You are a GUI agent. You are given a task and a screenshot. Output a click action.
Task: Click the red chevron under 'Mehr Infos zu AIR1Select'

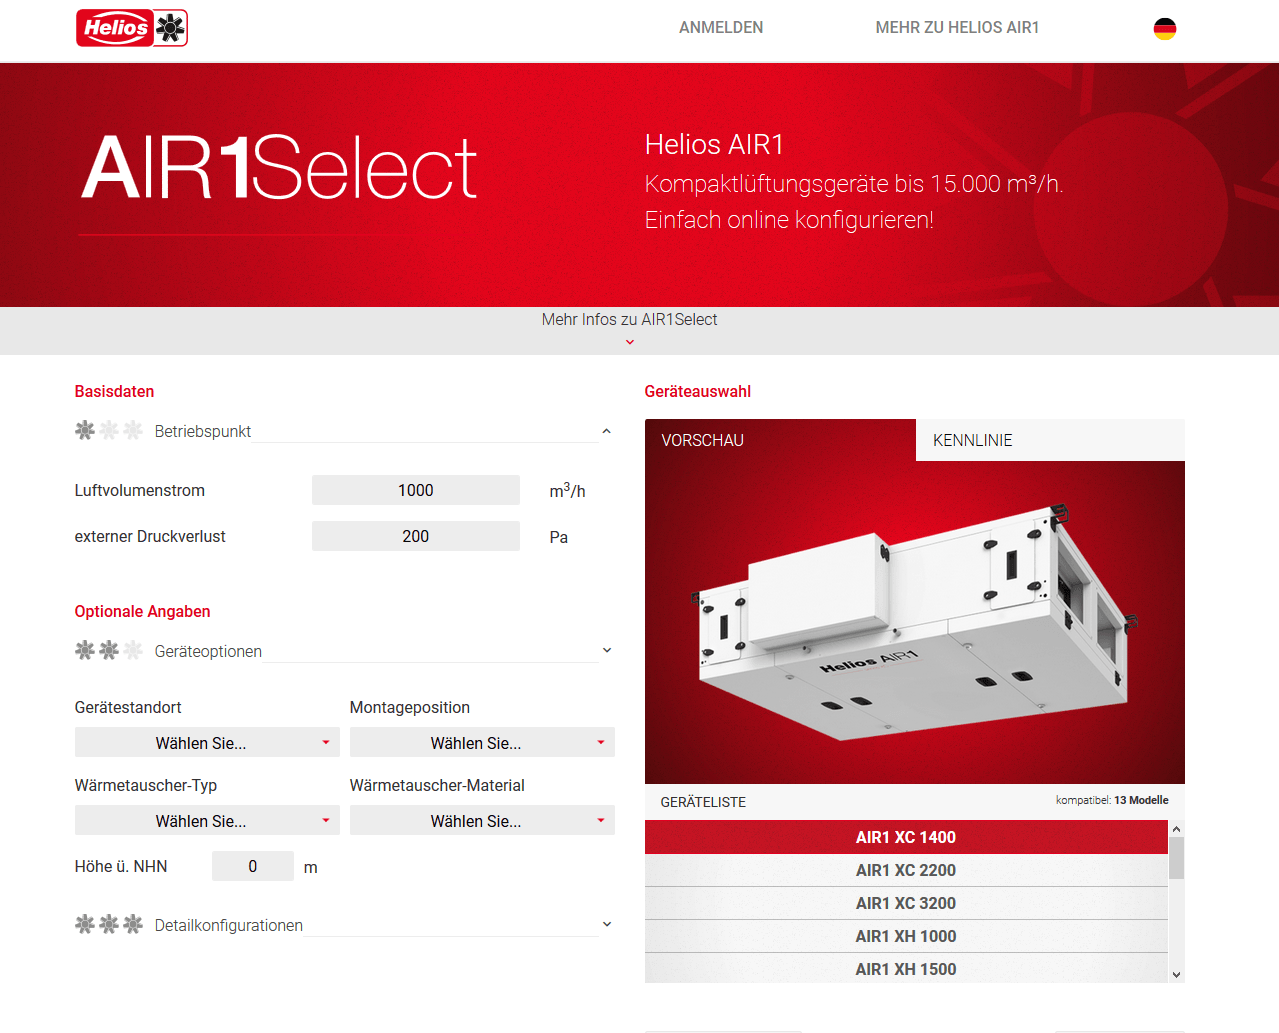pos(629,341)
